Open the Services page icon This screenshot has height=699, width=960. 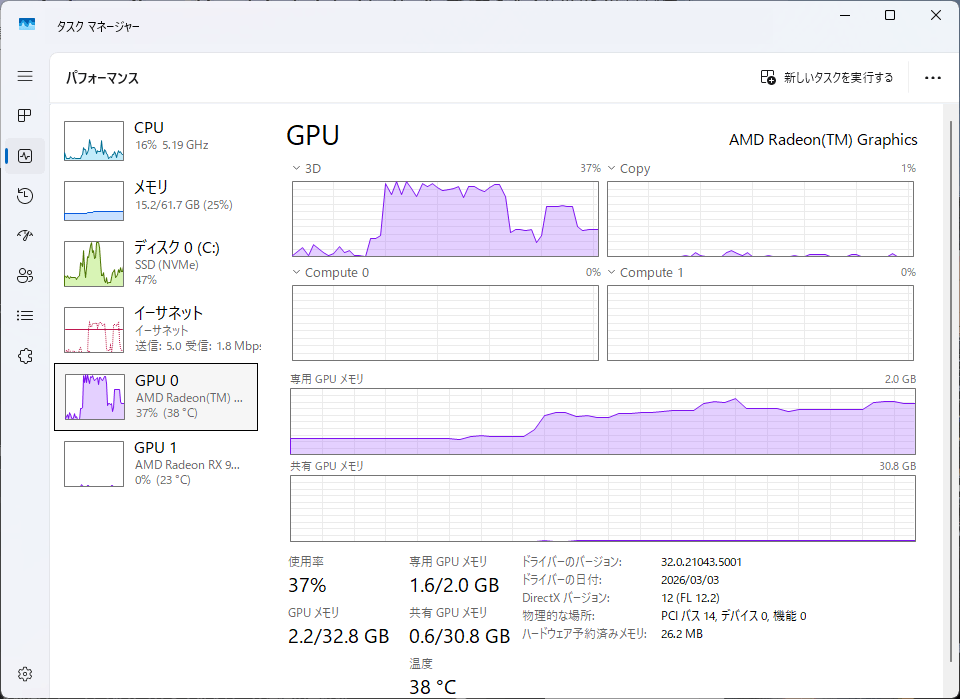pos(25,356)
